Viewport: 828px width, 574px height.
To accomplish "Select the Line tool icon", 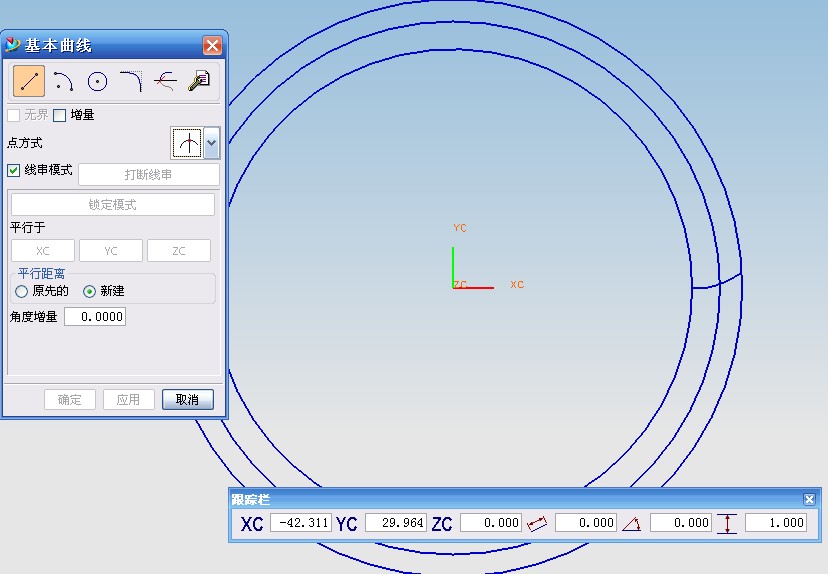I will (x=29, y=81).
